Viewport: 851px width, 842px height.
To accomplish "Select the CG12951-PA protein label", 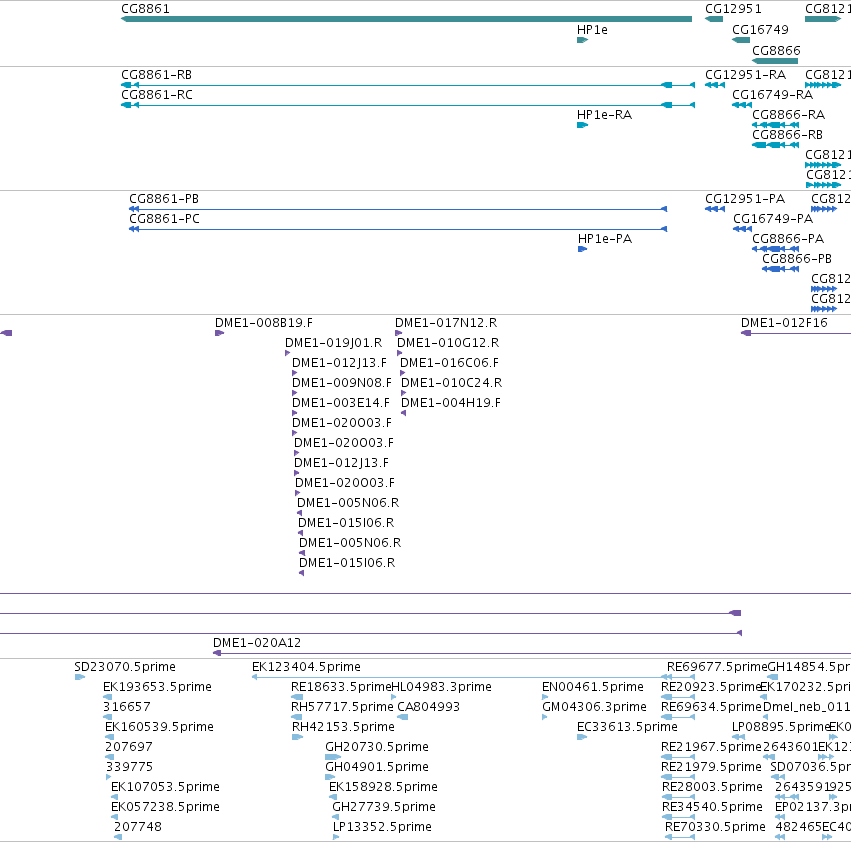I will coord(745,199).
